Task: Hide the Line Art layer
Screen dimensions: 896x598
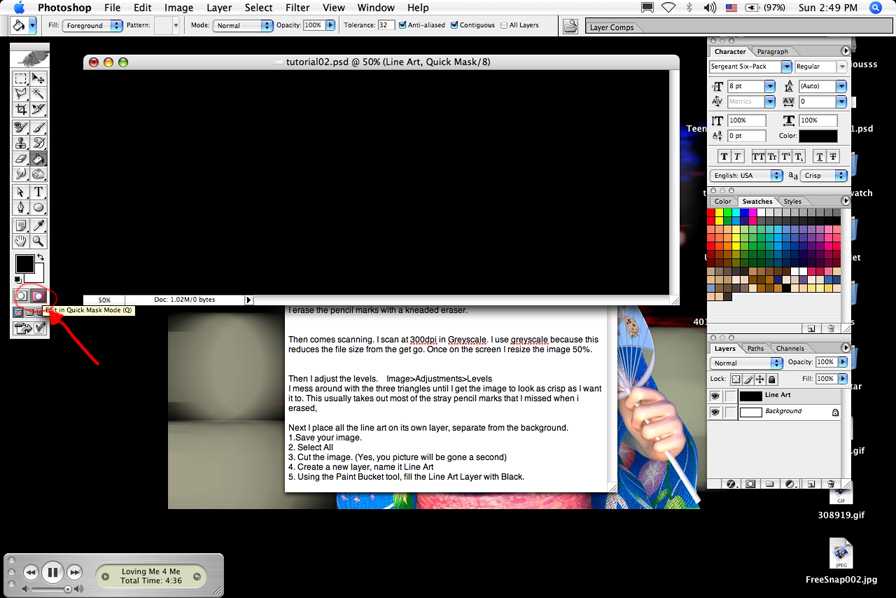Action: click(x=715, y=396)
